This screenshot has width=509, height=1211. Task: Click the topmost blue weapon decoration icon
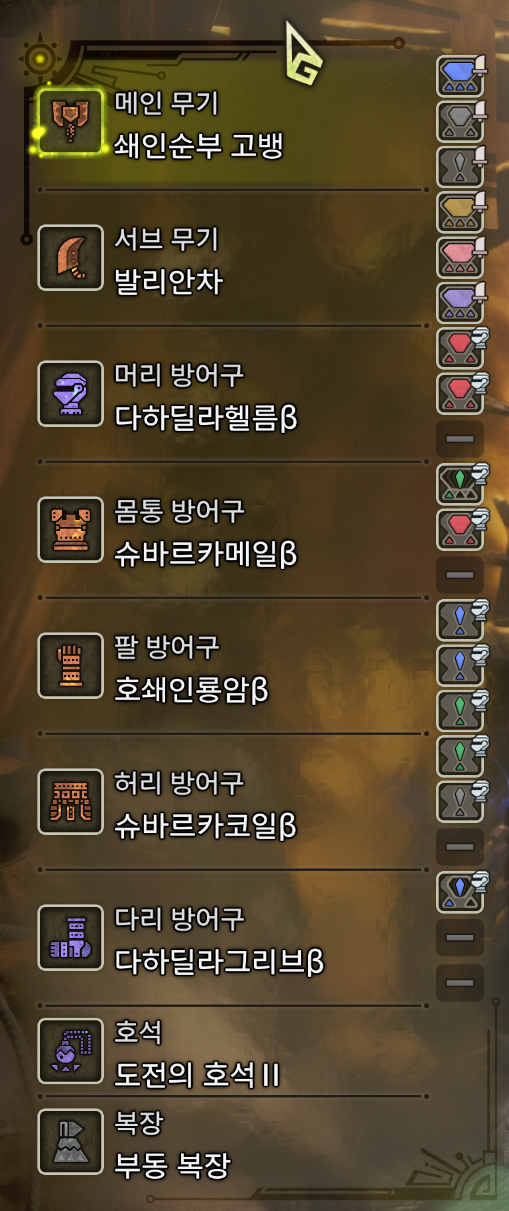(460, 76)
